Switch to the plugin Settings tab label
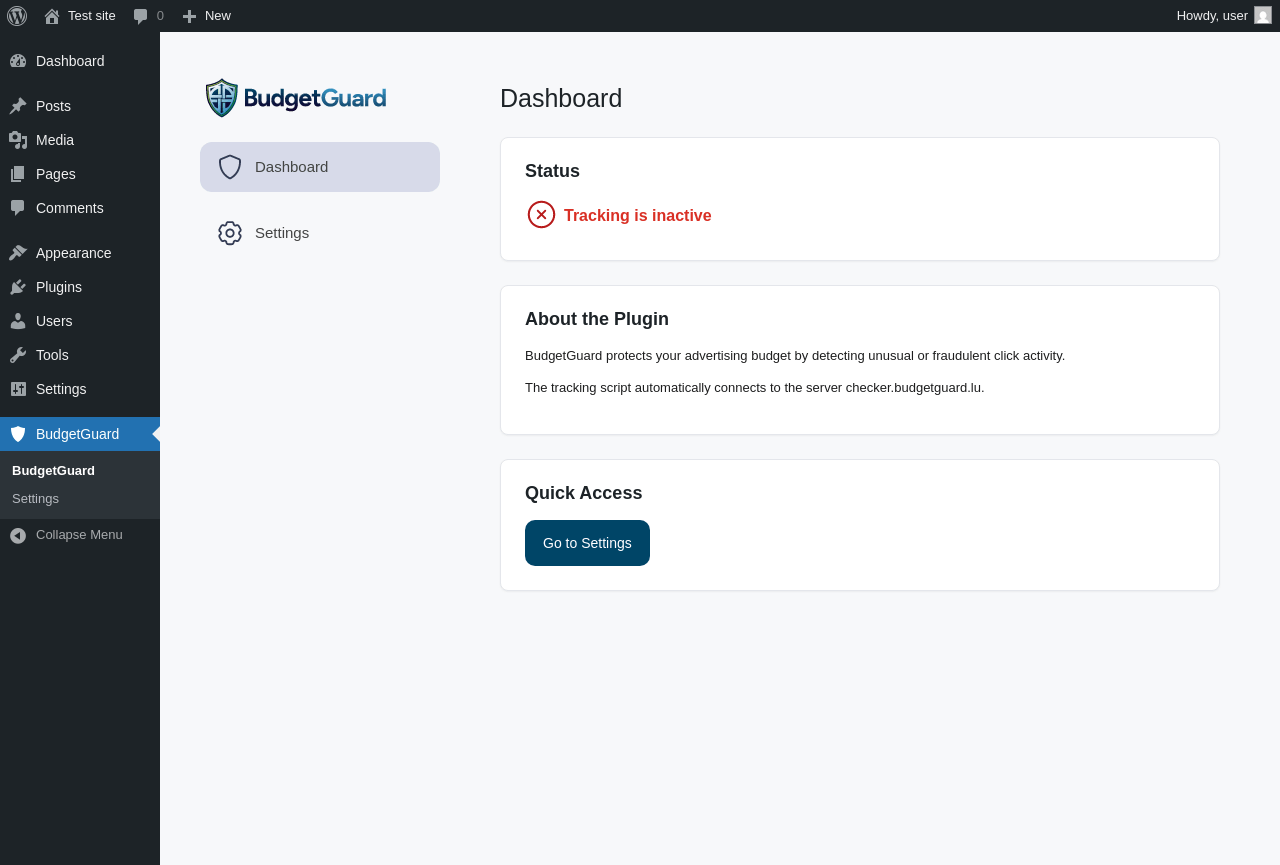The image size is (1280, 865). [282, 233]
